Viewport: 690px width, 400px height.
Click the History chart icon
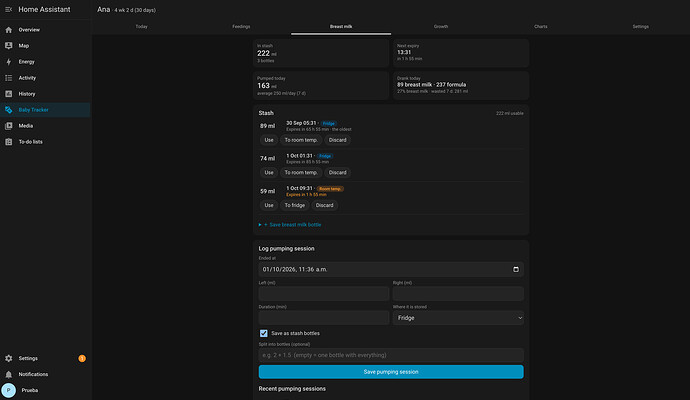pyautogui.click(x=8, y=94)
